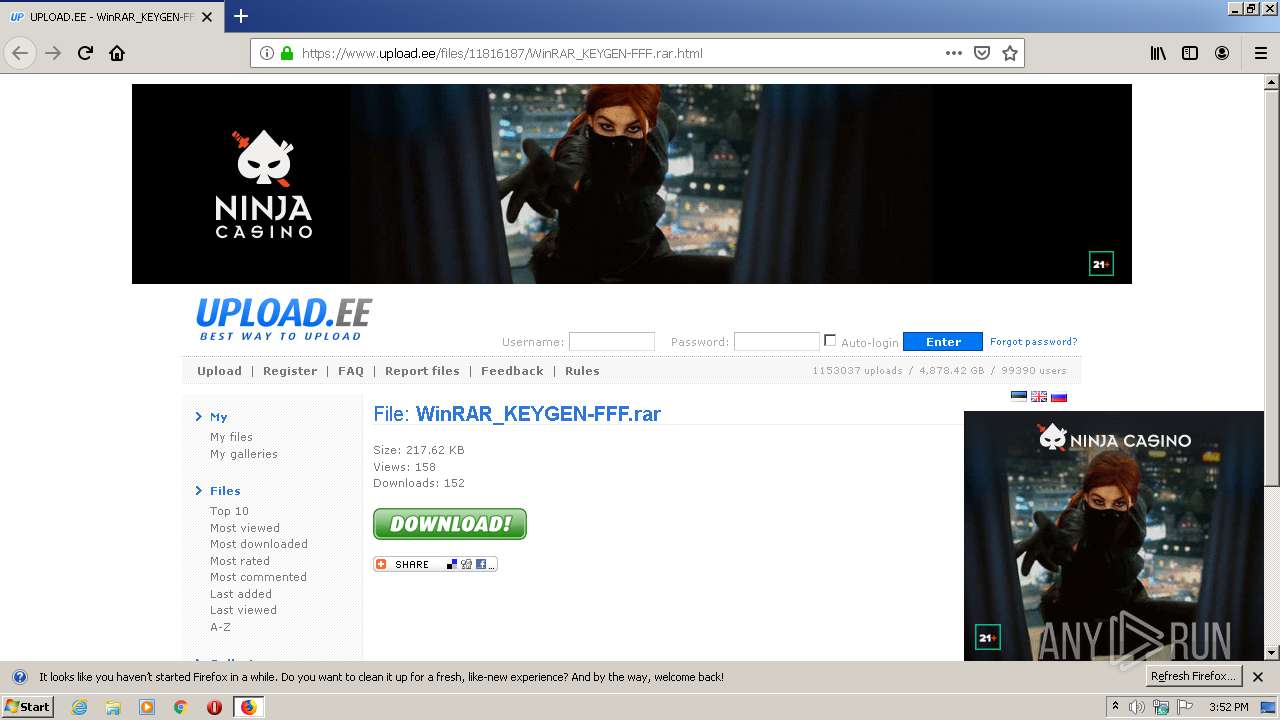Open the Most downloaded link
Viewport: 1280px width, 720px height.
pos(259,544)
